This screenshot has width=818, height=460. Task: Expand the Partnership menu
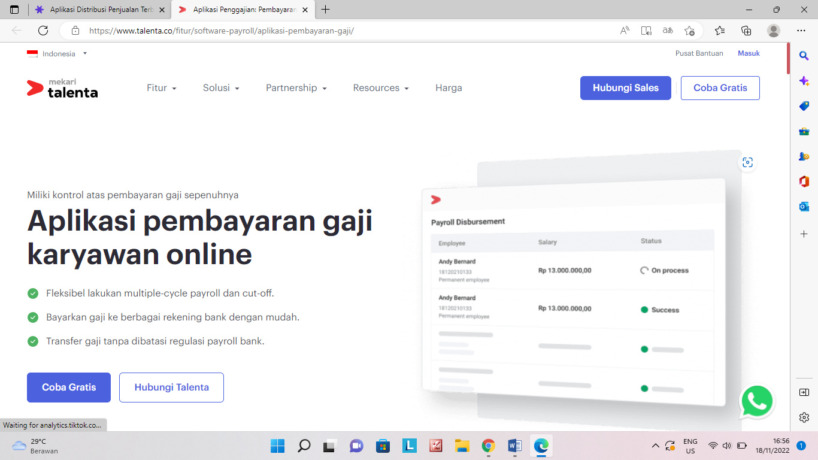296,88
